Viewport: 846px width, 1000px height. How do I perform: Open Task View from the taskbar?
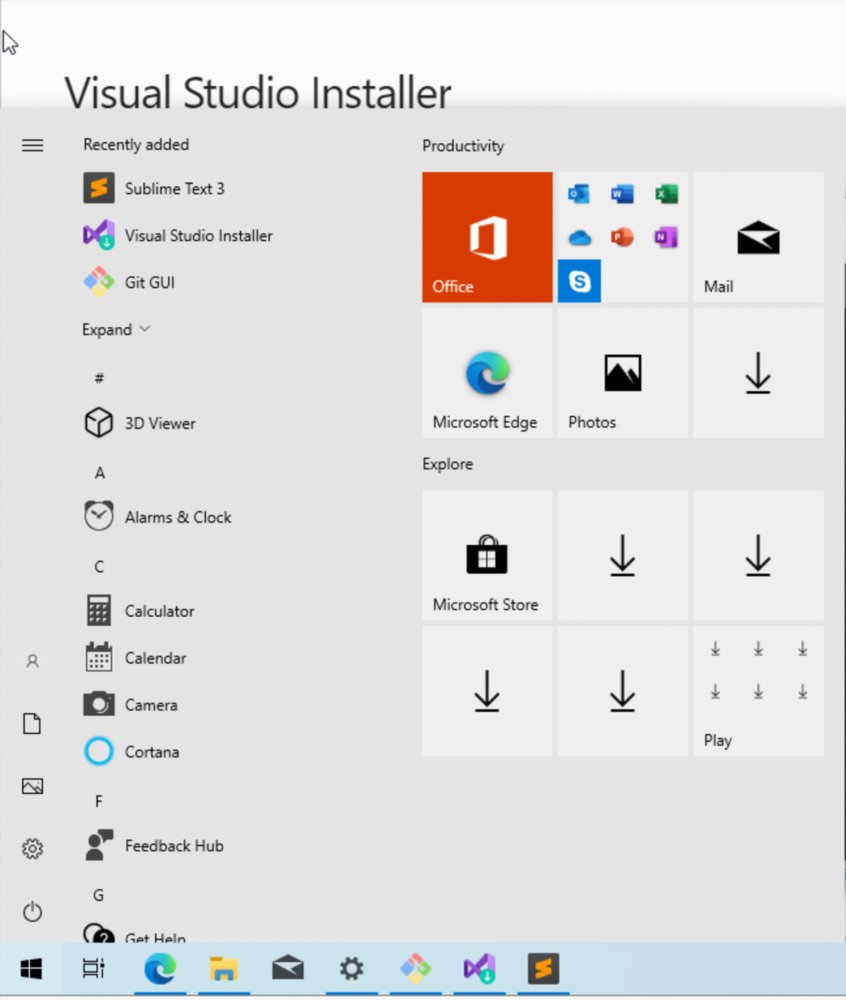click(x=94, y=969)
